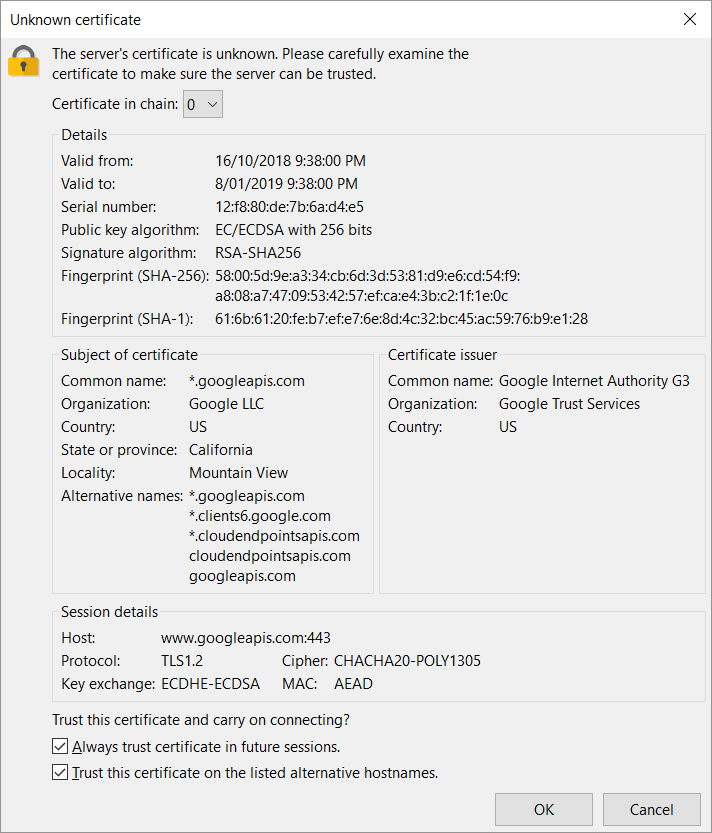Click the Google LLC organization value

pos(226,404)
